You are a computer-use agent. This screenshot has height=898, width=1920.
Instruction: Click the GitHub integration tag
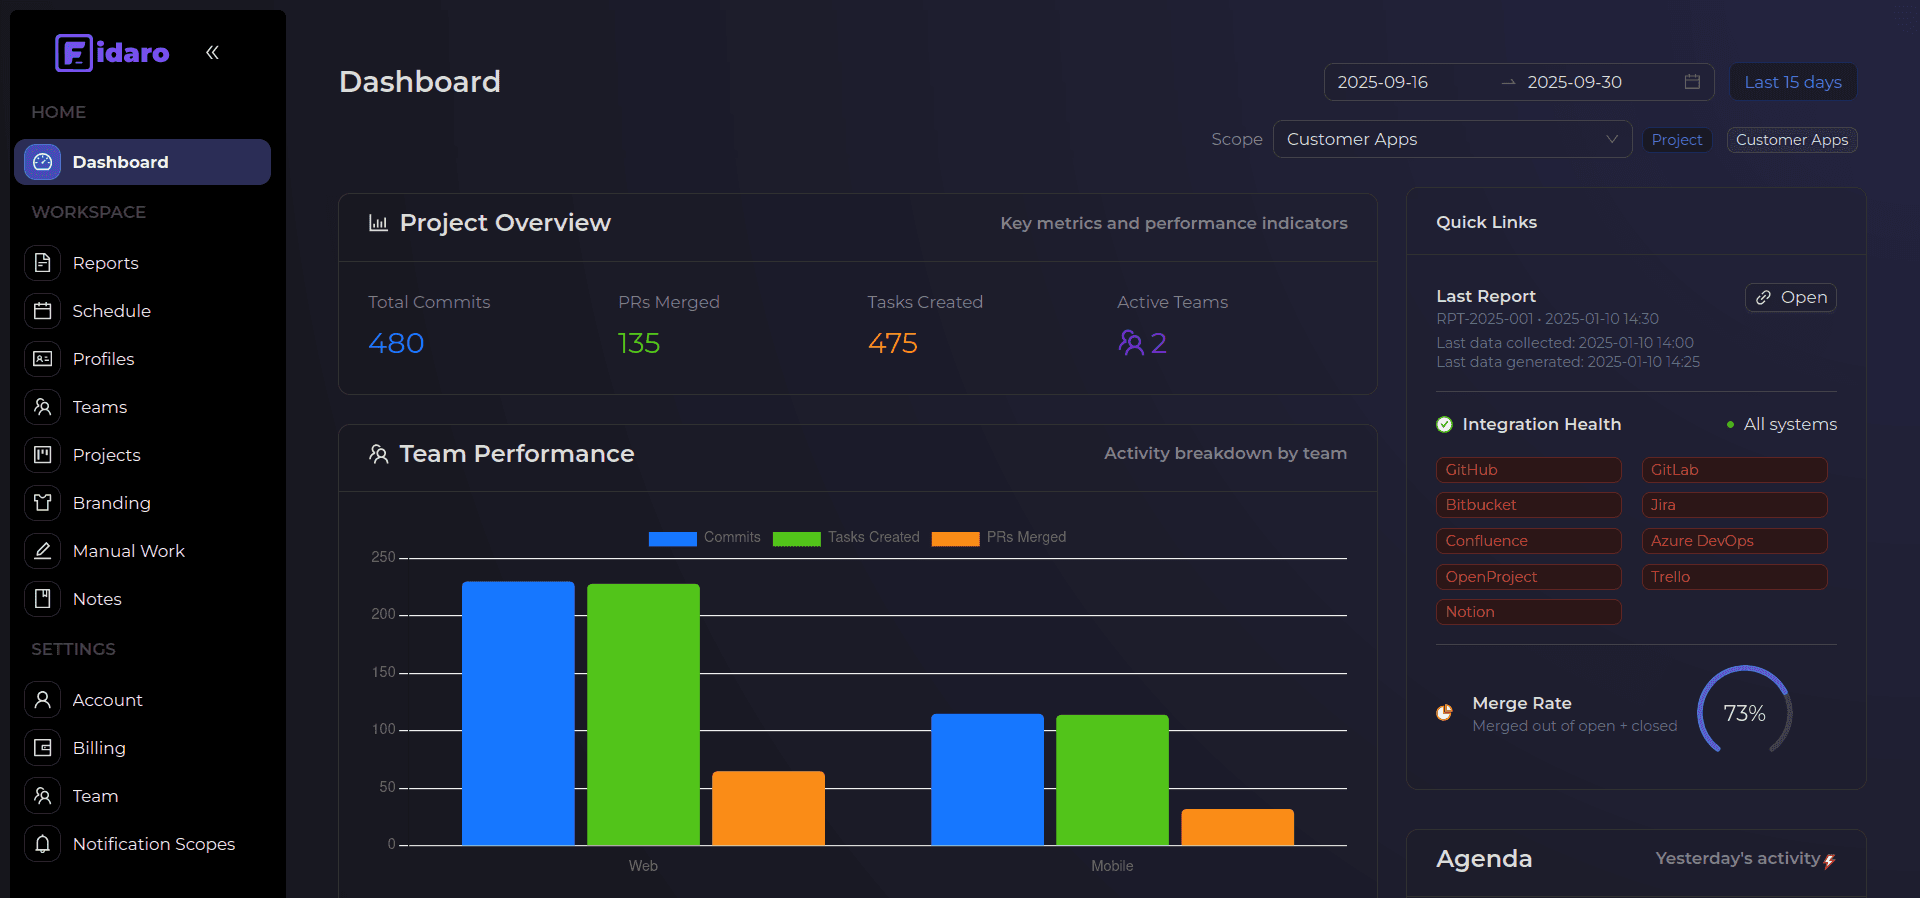tap(1527, 470)
